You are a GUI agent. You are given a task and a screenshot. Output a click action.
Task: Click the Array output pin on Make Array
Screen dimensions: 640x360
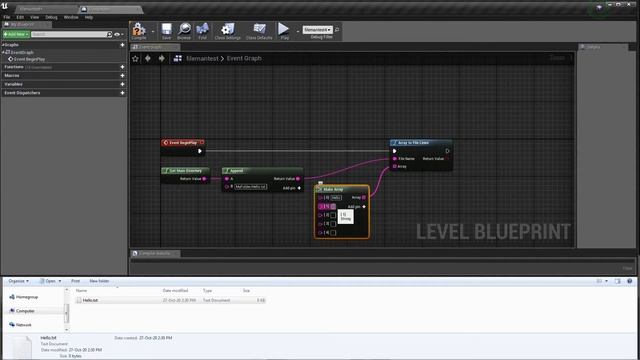point(364,198)
